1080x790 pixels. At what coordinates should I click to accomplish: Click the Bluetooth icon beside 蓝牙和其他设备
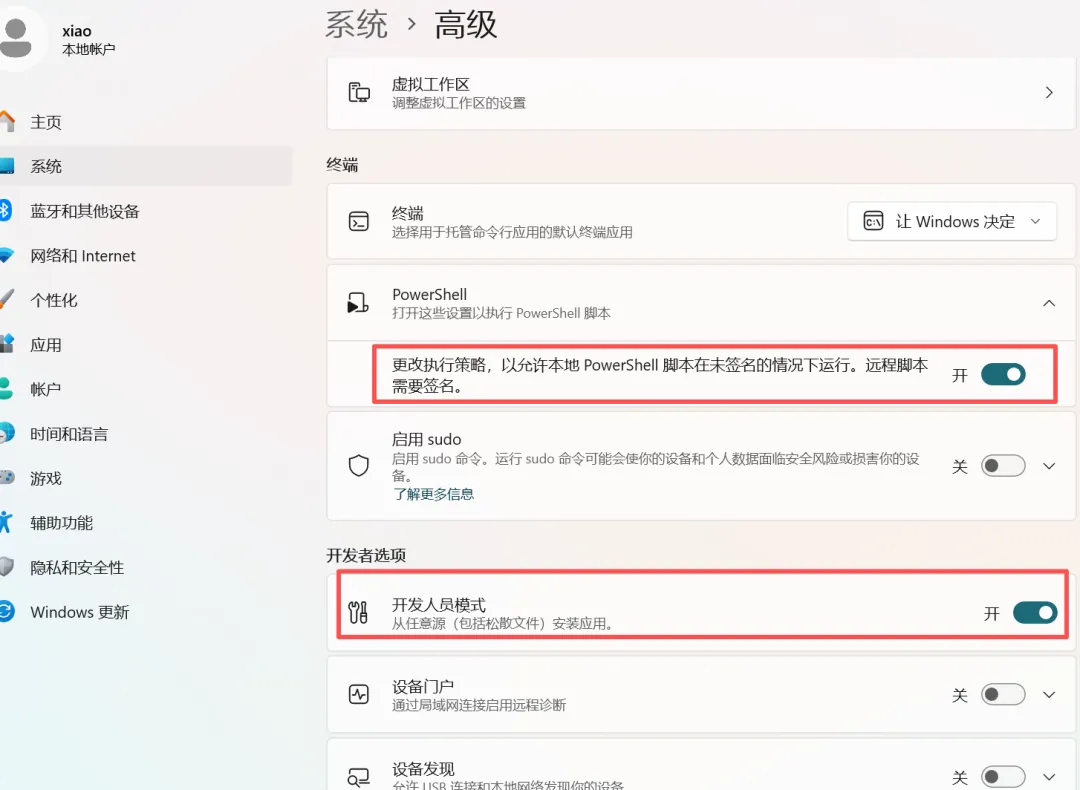(x=6, y=210)
